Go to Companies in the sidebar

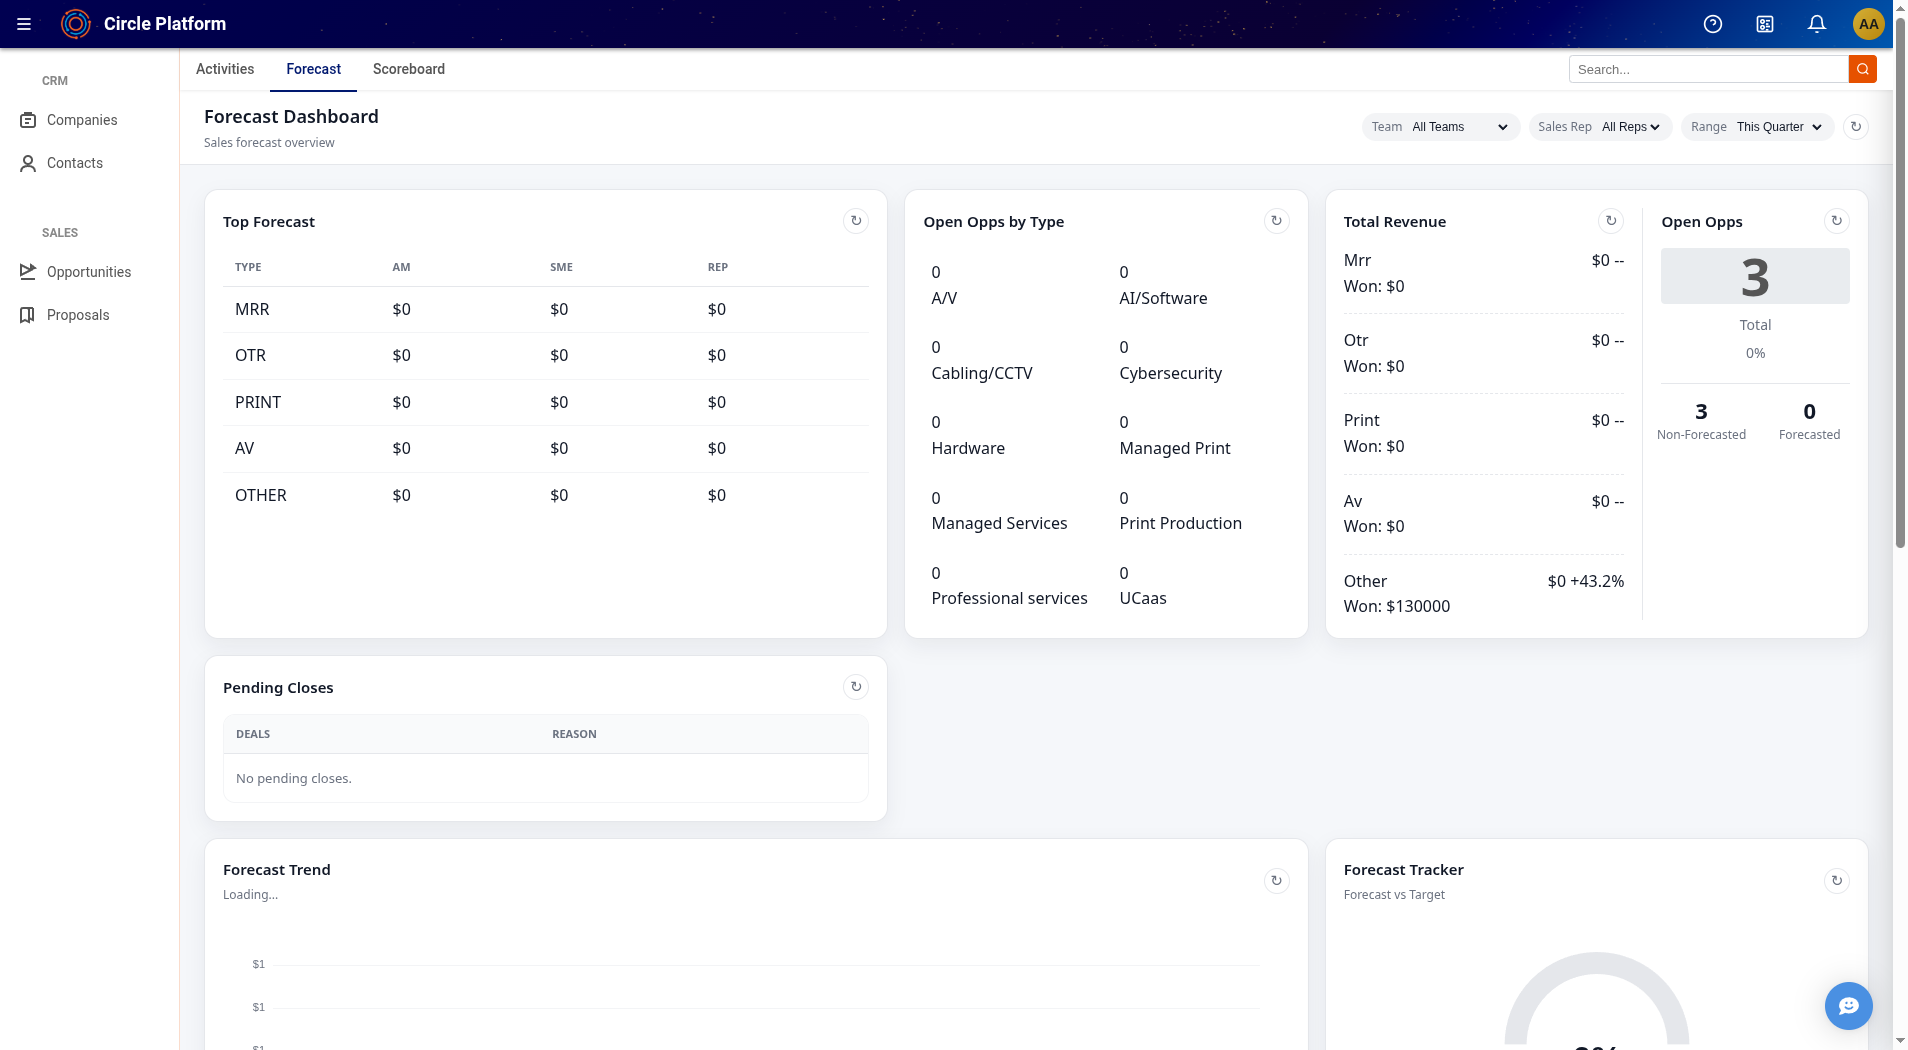click(82, 120)
